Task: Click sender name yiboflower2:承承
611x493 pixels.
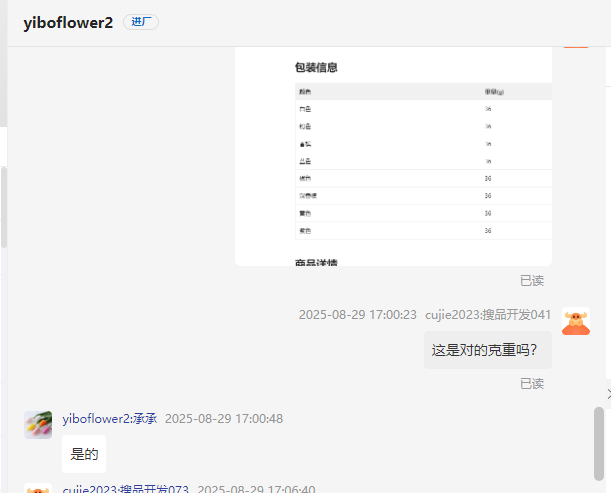Action: point(109,418)
